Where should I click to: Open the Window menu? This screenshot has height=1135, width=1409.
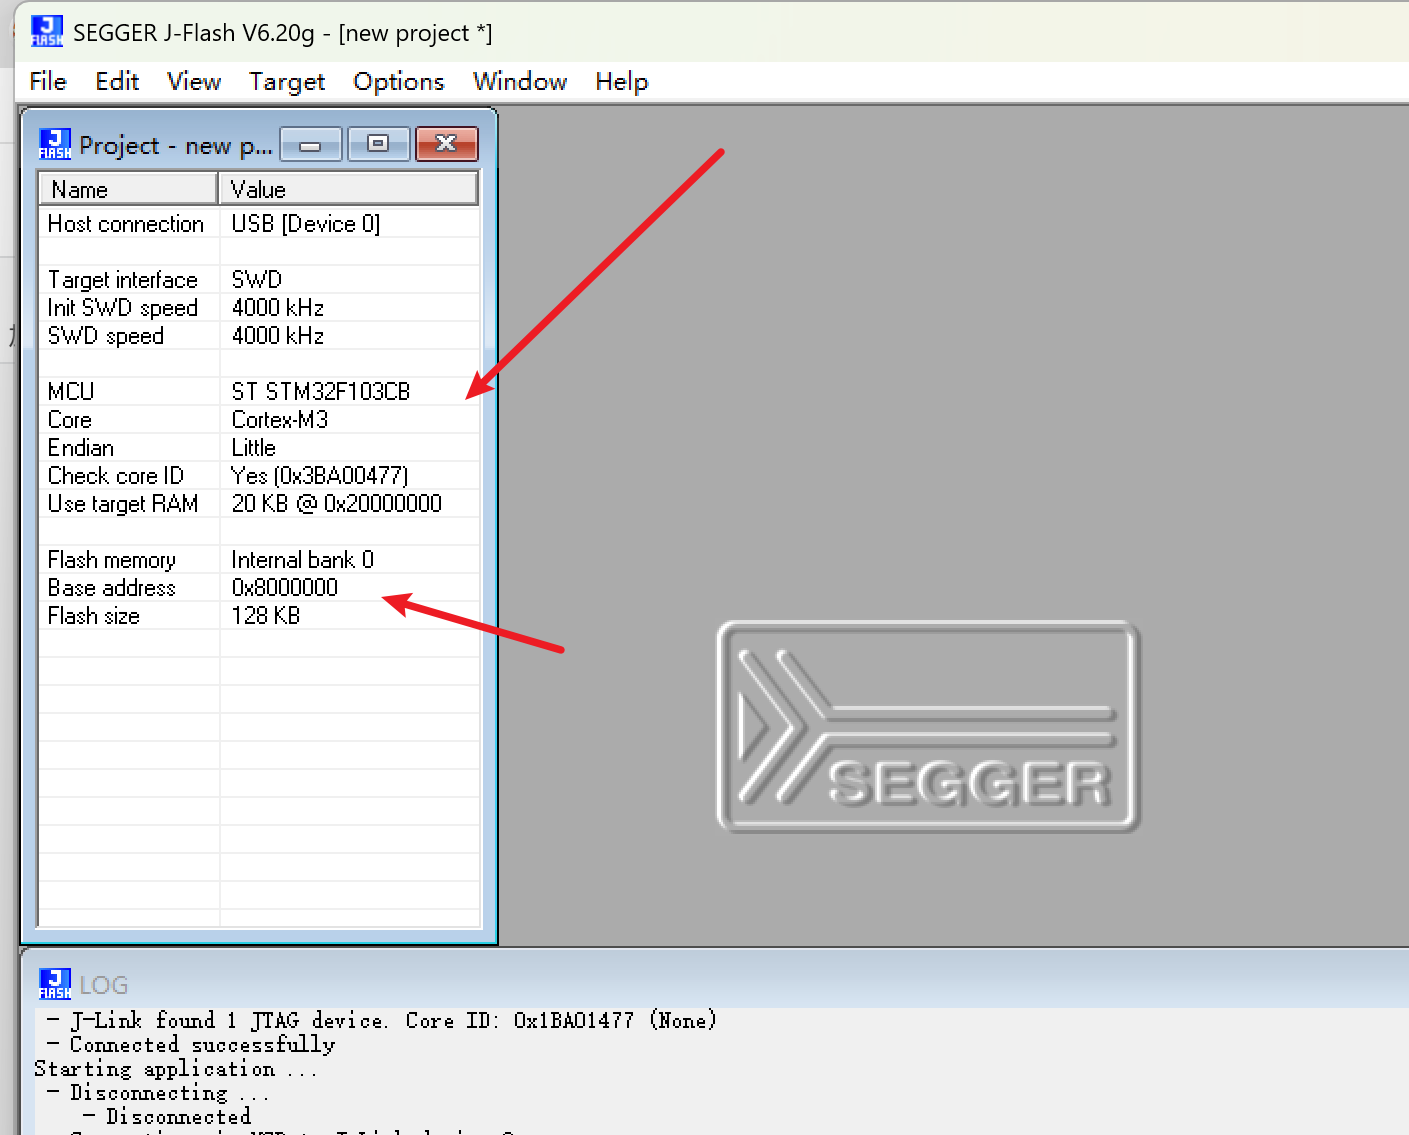520,81
